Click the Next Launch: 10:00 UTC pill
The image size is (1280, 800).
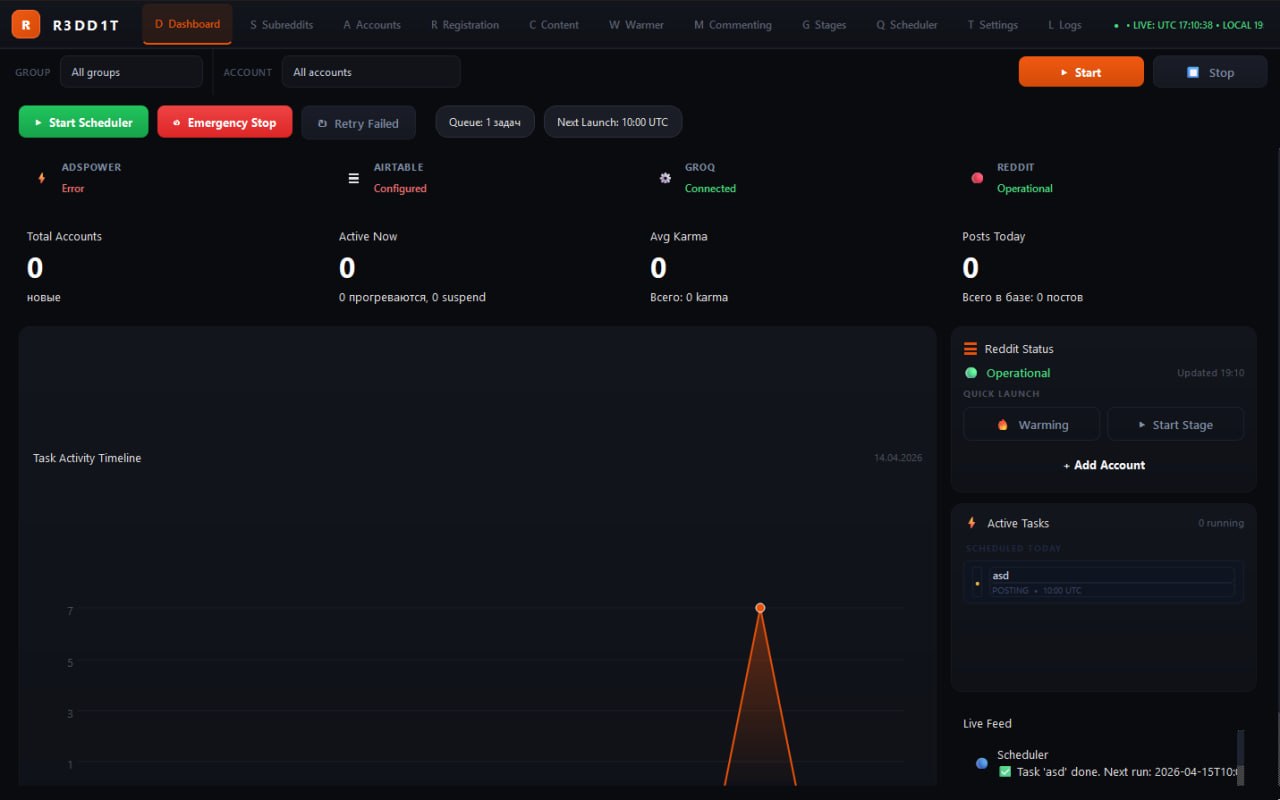pos(613,122)
